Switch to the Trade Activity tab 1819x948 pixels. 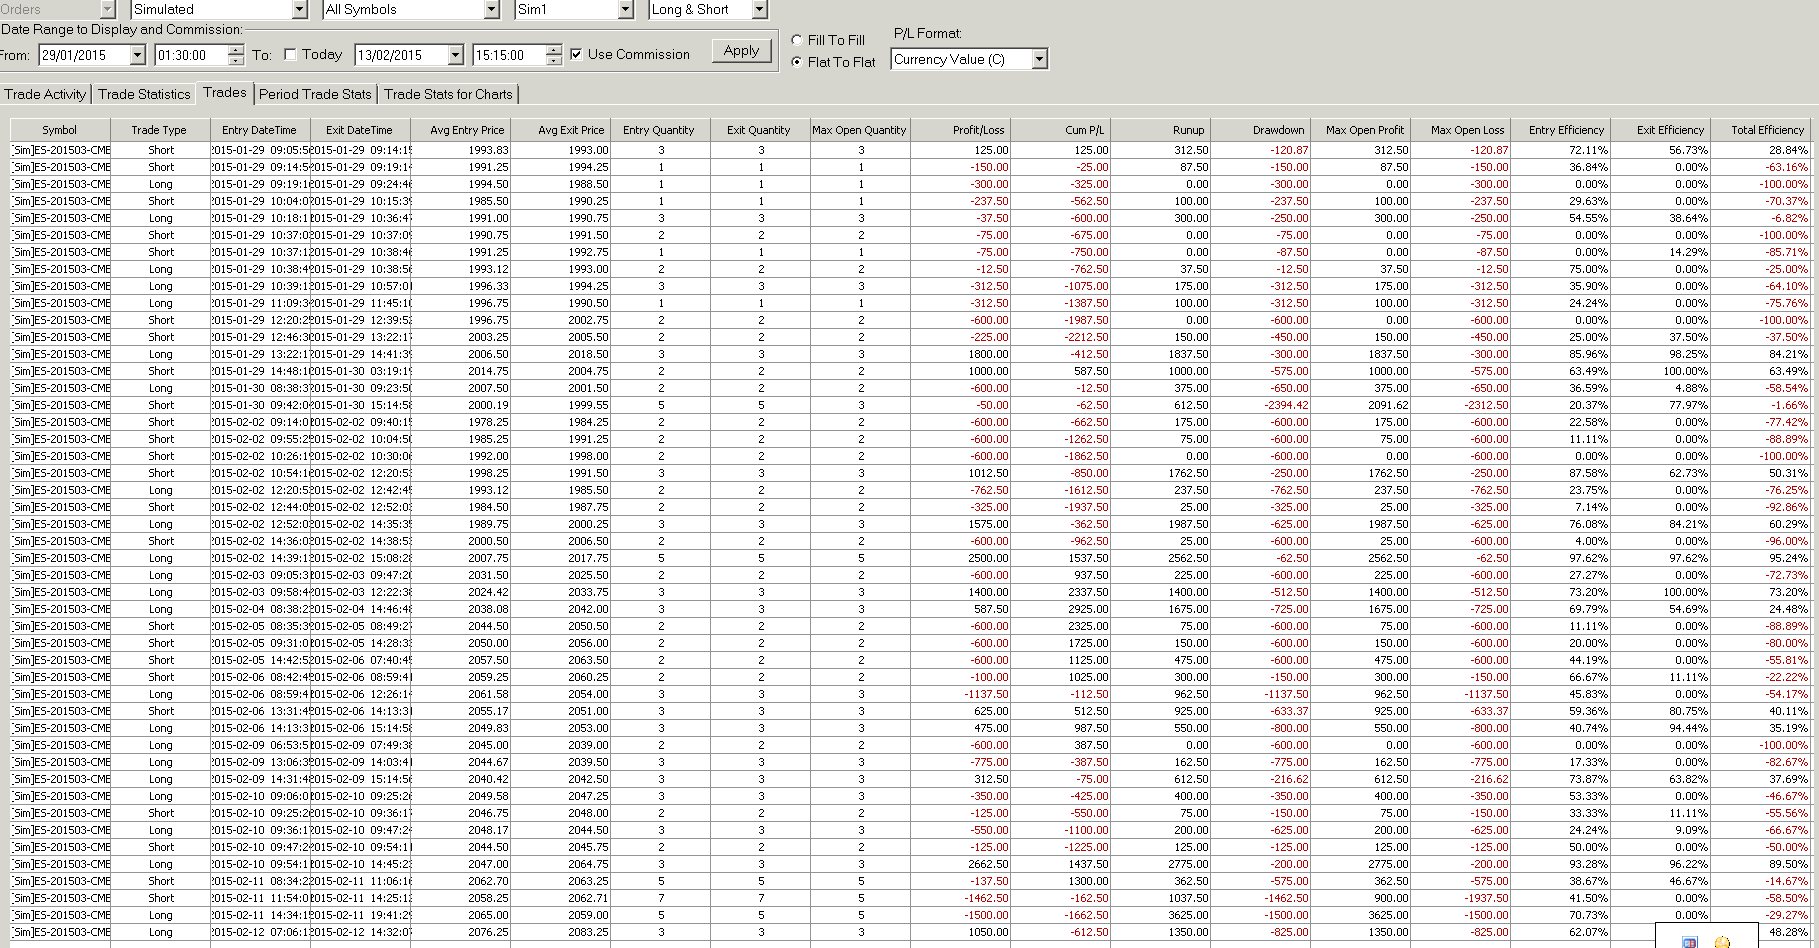(45, 94)
